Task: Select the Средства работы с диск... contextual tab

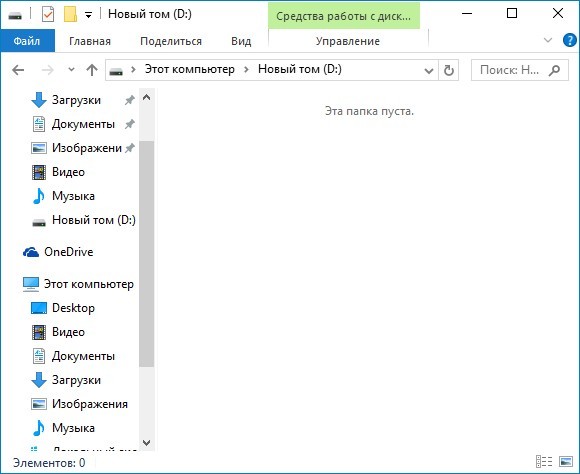Action: [x=344, y=16]
